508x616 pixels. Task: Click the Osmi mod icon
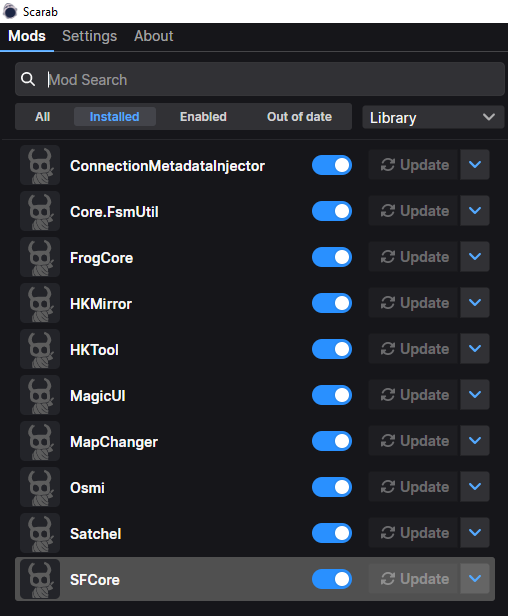tap(40, 487)
